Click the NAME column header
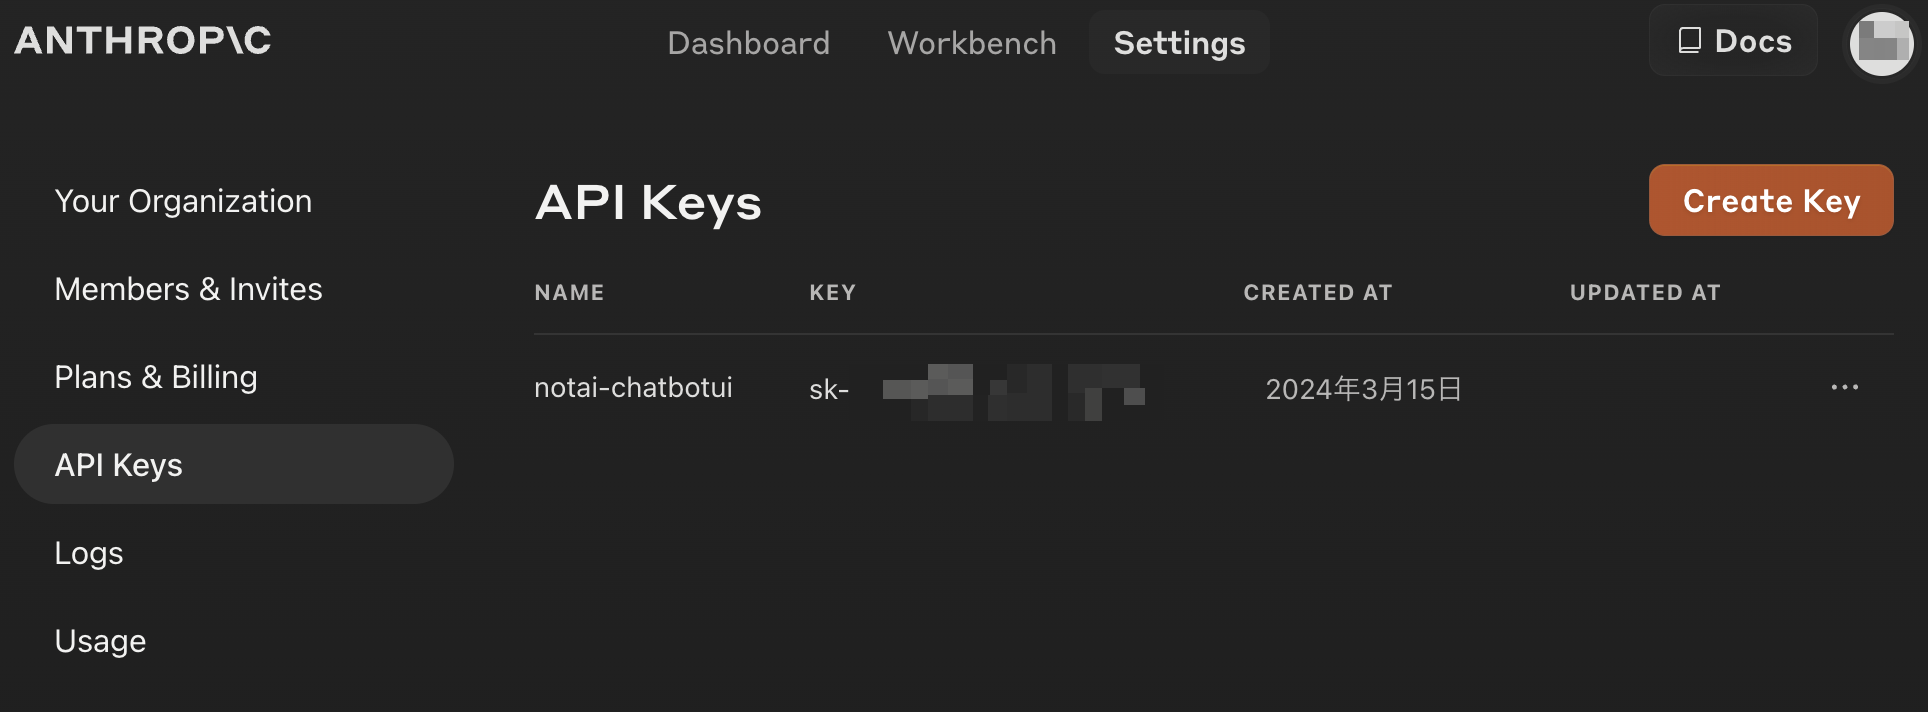Screen dimensions: 1928x712 click(x=569, y=293)
